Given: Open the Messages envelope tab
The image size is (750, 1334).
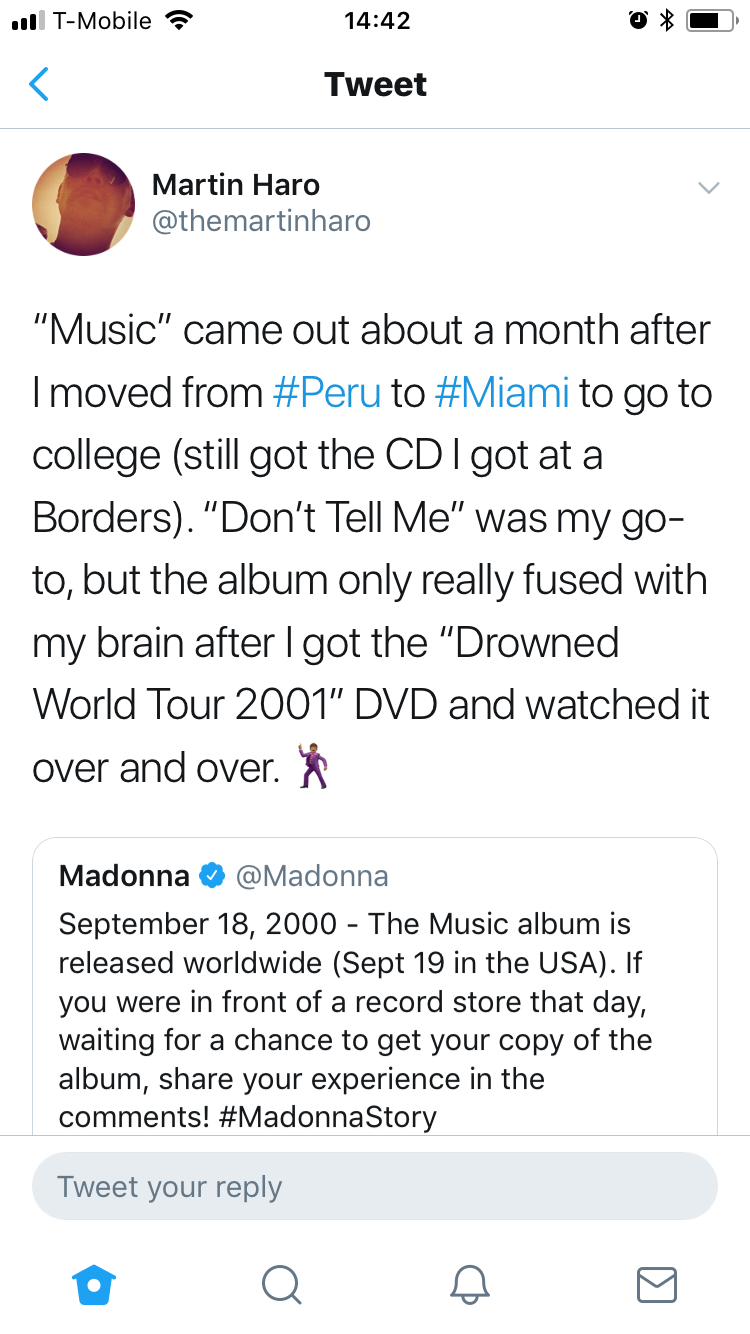Looking at the screenshot, I should pos(657,1284).
